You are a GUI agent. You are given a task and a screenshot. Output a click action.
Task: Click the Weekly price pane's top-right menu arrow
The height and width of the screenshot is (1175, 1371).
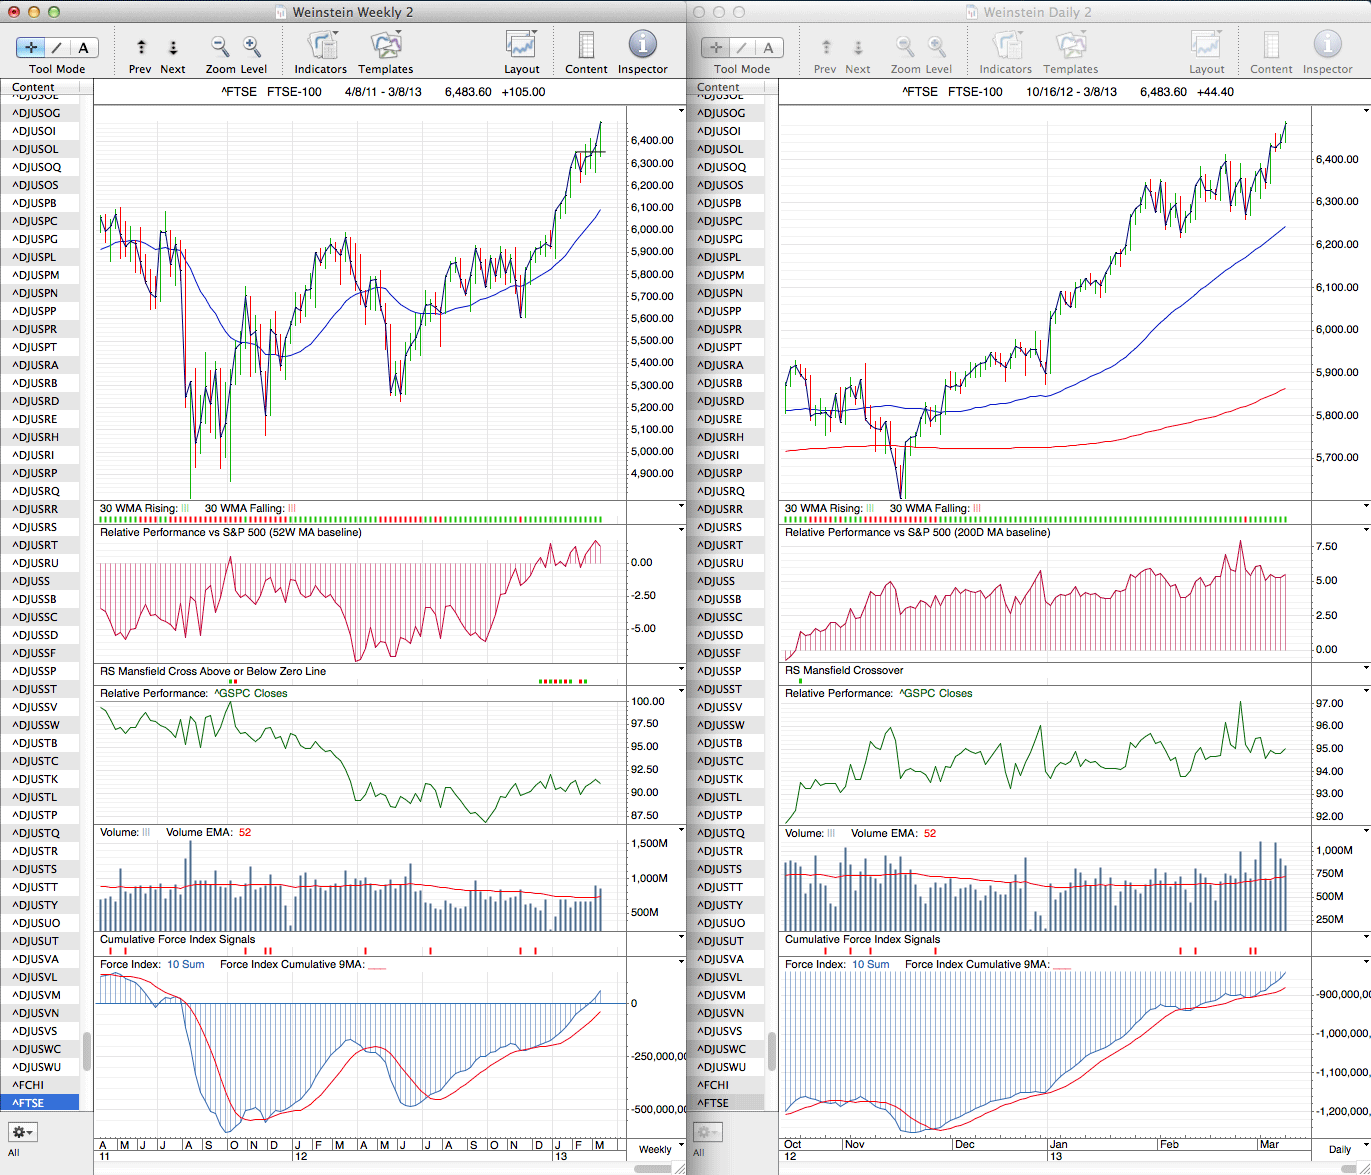tap(681, 111)
